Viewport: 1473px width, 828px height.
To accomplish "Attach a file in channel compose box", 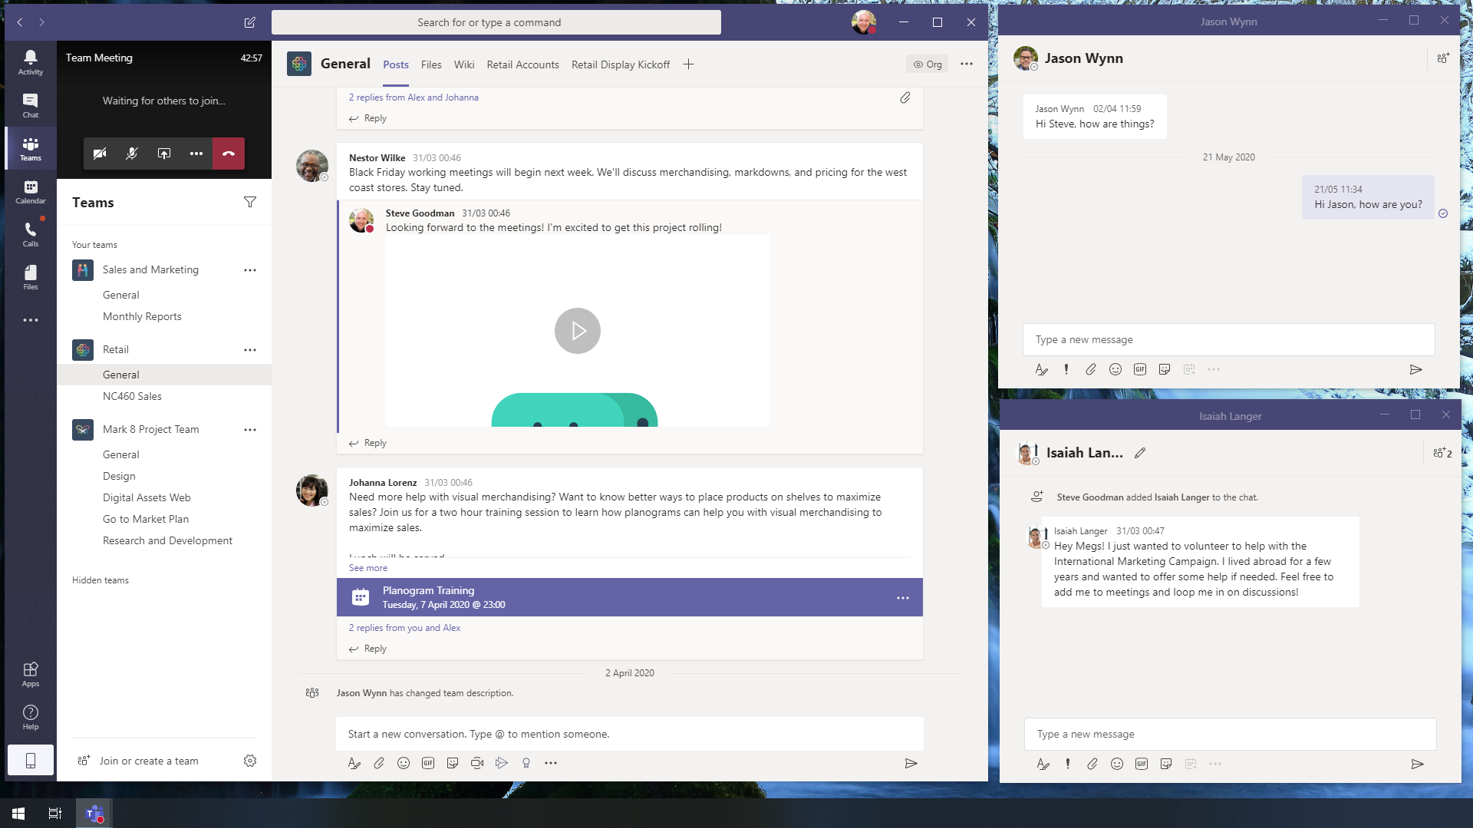I will [x=379, y=763].
